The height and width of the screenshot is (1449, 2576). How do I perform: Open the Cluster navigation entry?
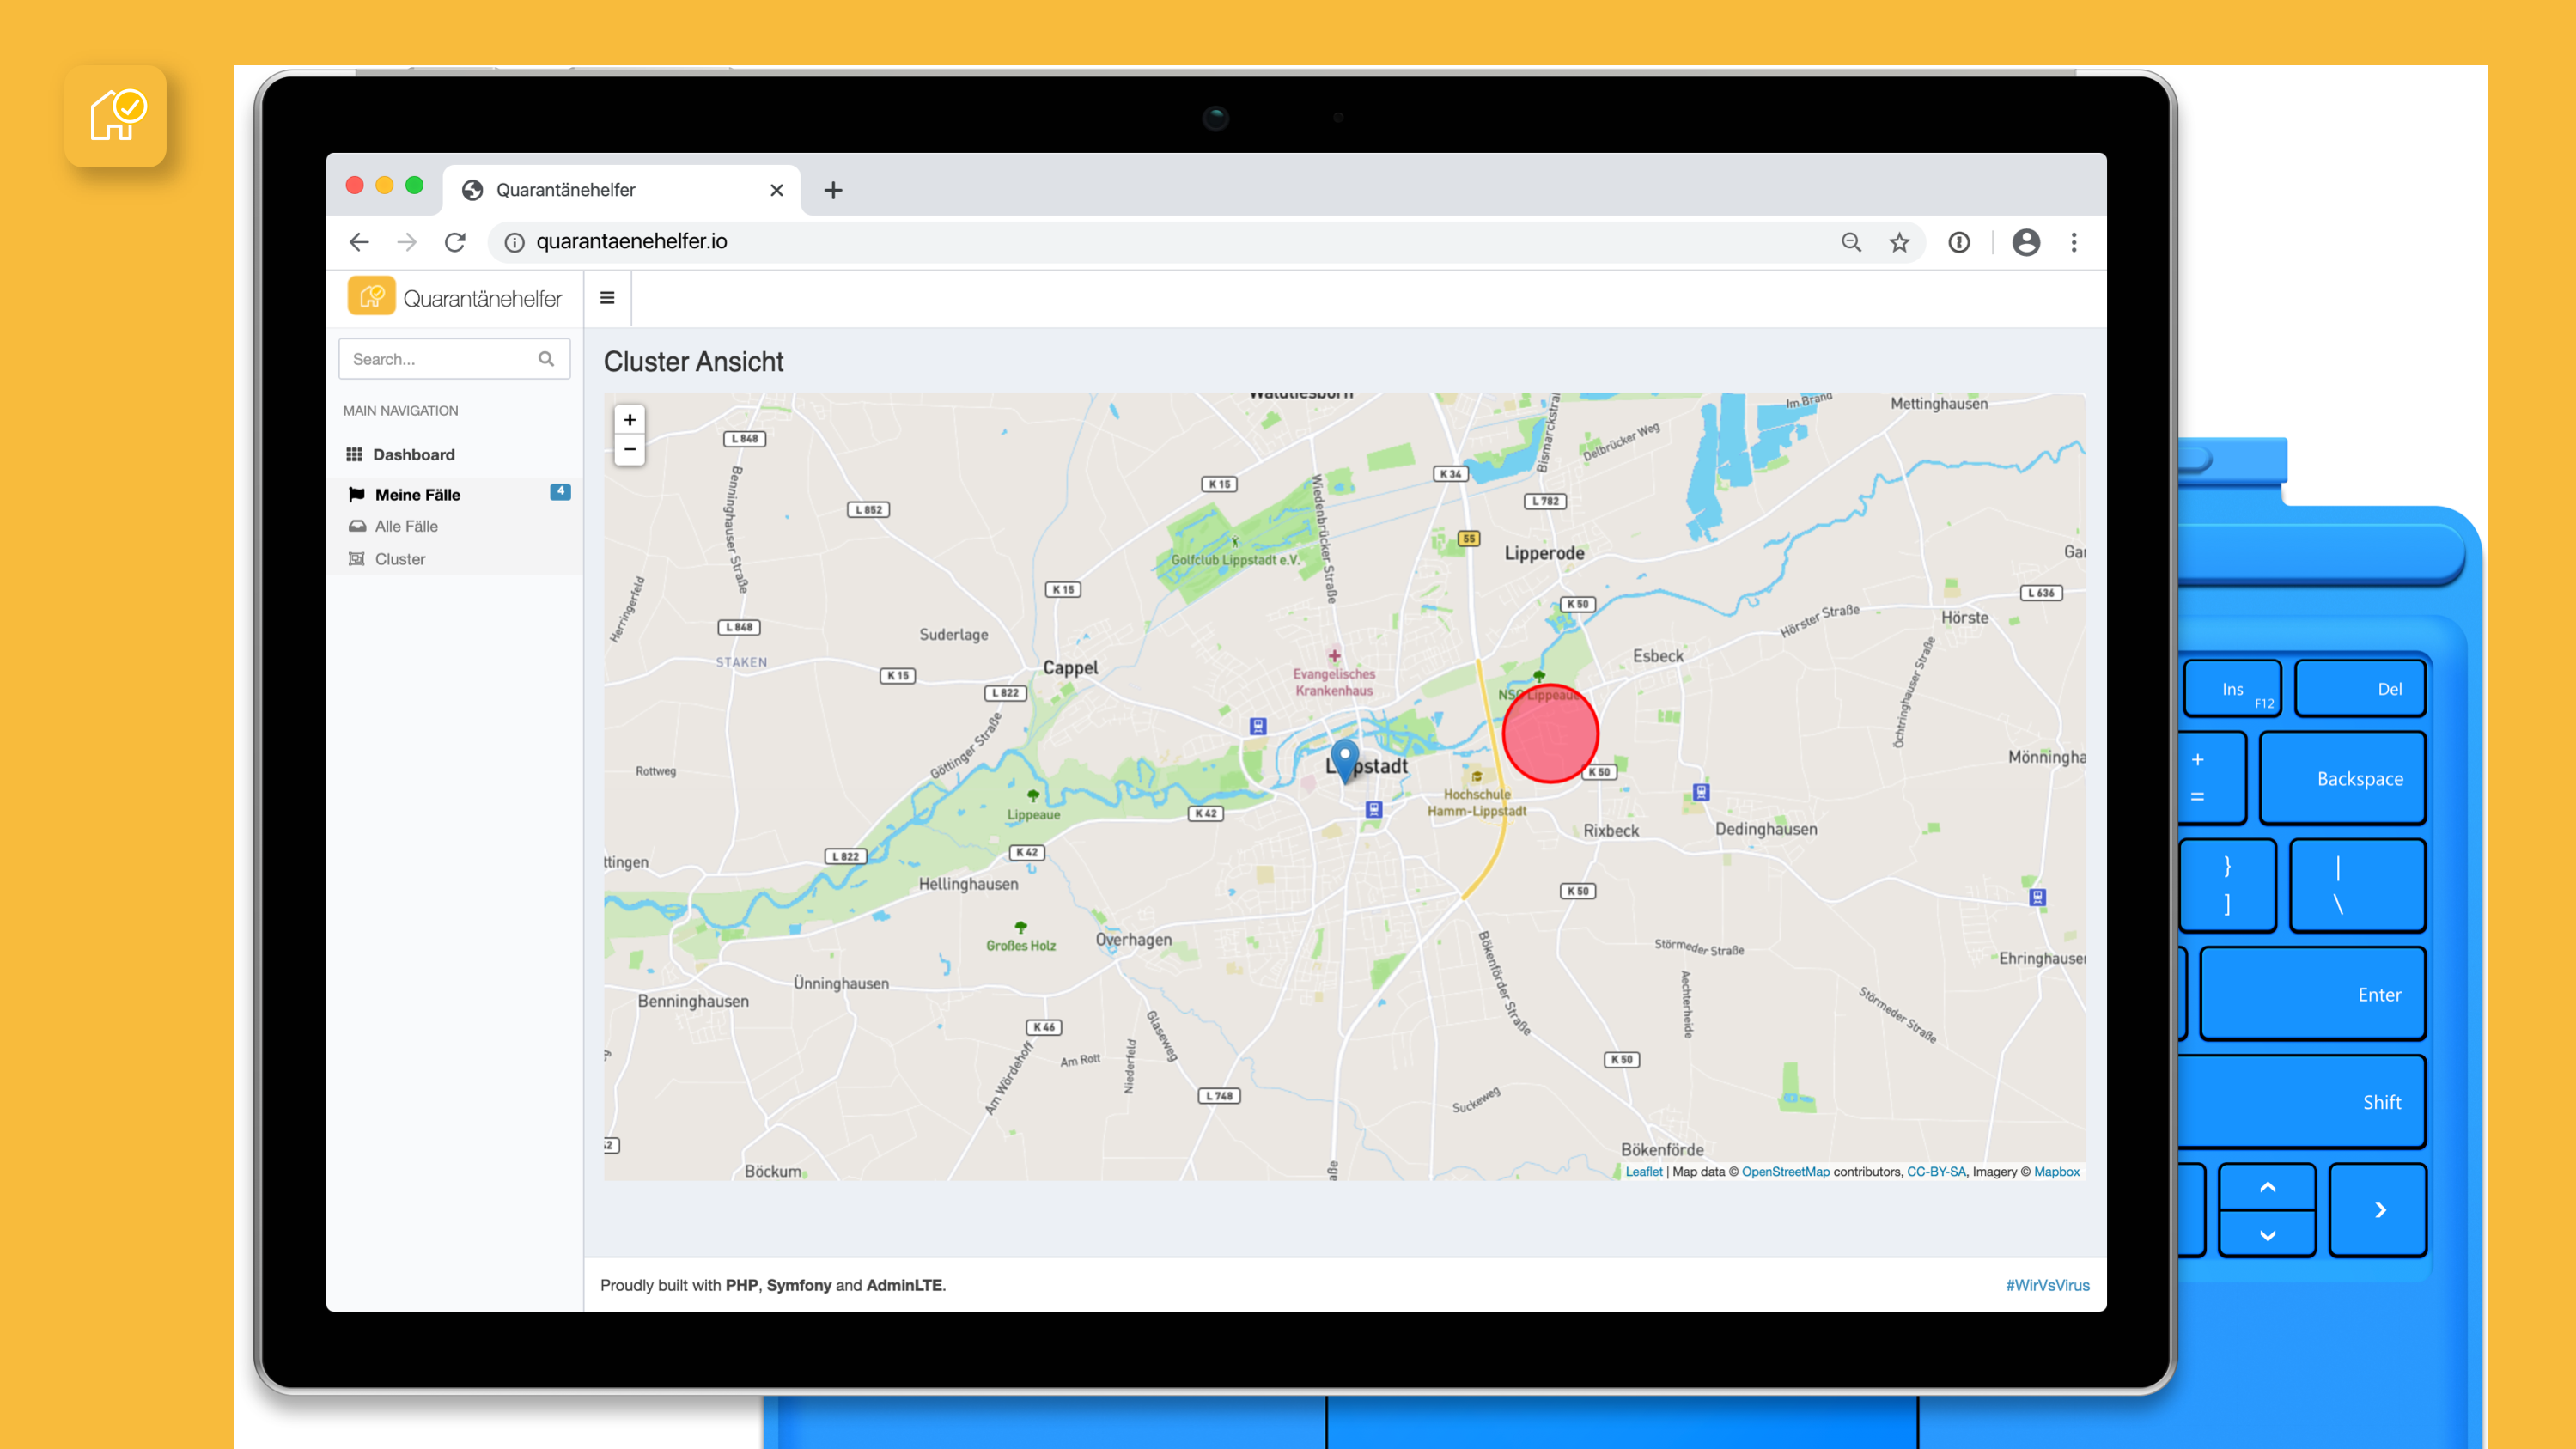400,559
